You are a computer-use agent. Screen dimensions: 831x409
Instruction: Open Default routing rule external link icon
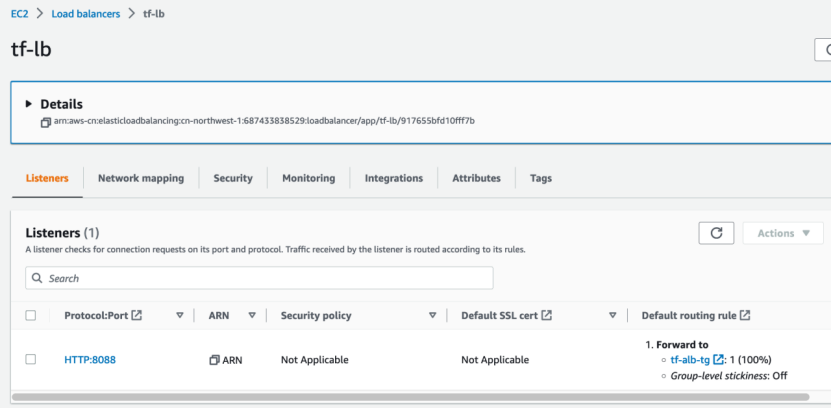click(745, 315)
